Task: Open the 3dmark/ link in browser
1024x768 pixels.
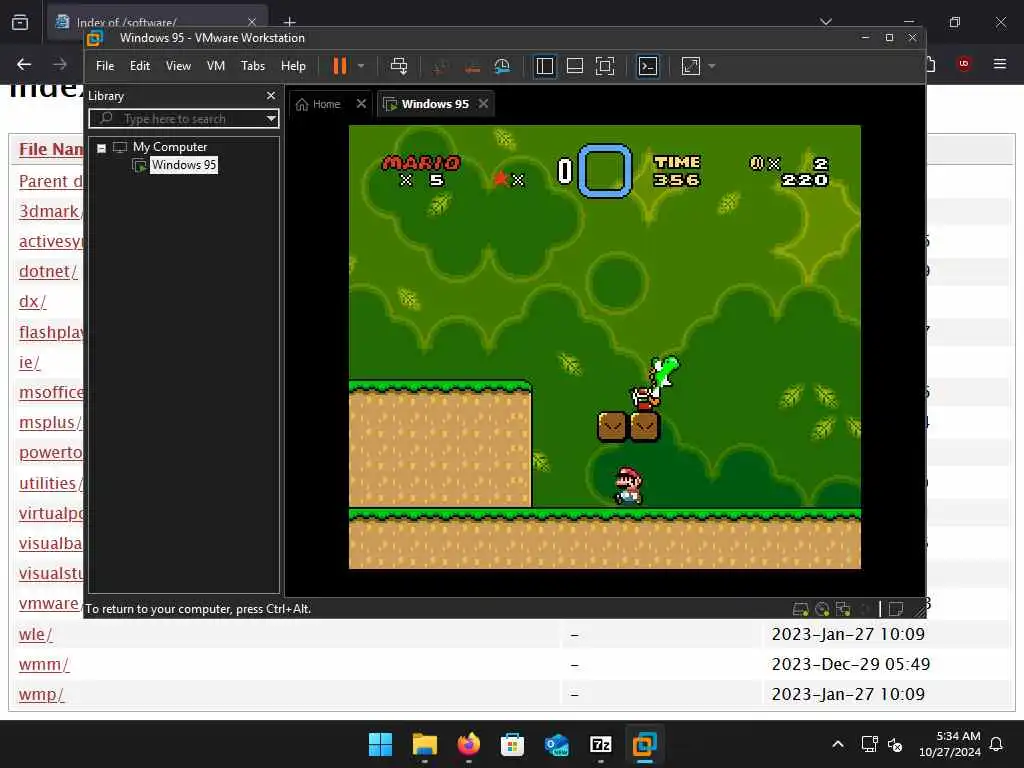Action: 49,211
